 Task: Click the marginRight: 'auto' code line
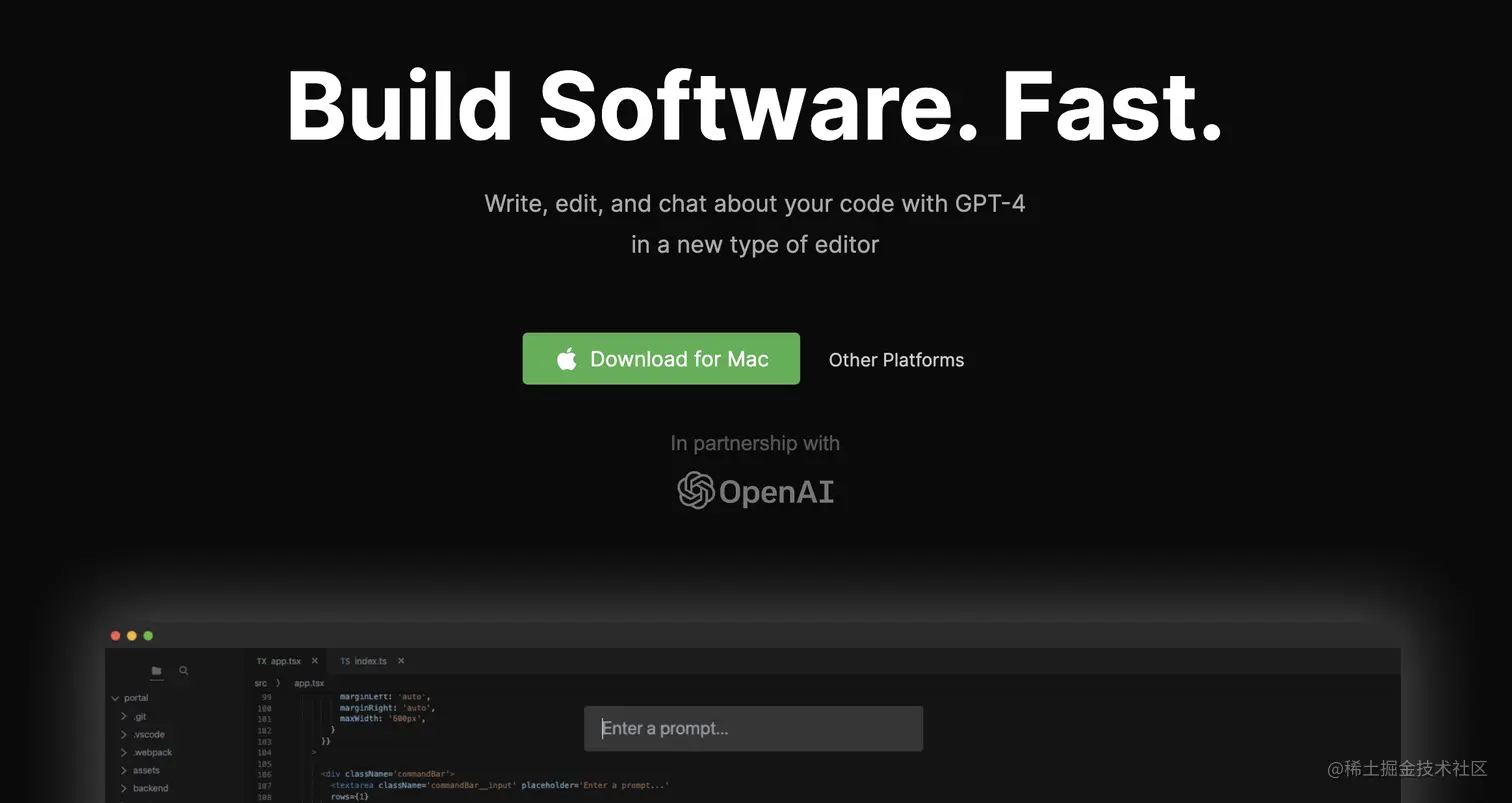pos(386,707)
